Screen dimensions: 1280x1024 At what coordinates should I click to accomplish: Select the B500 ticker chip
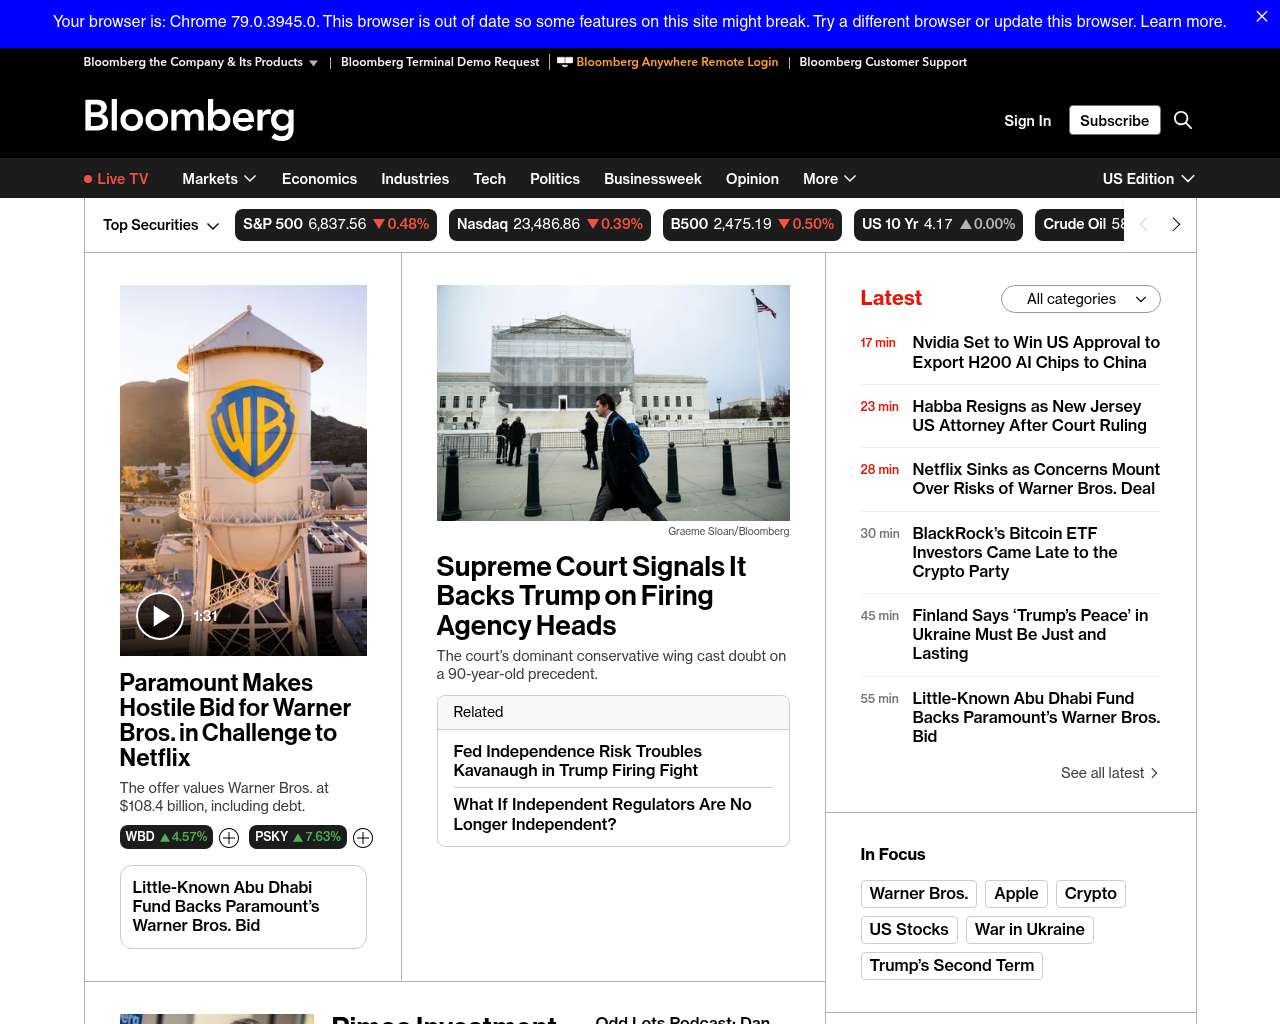tap(752, 225)
